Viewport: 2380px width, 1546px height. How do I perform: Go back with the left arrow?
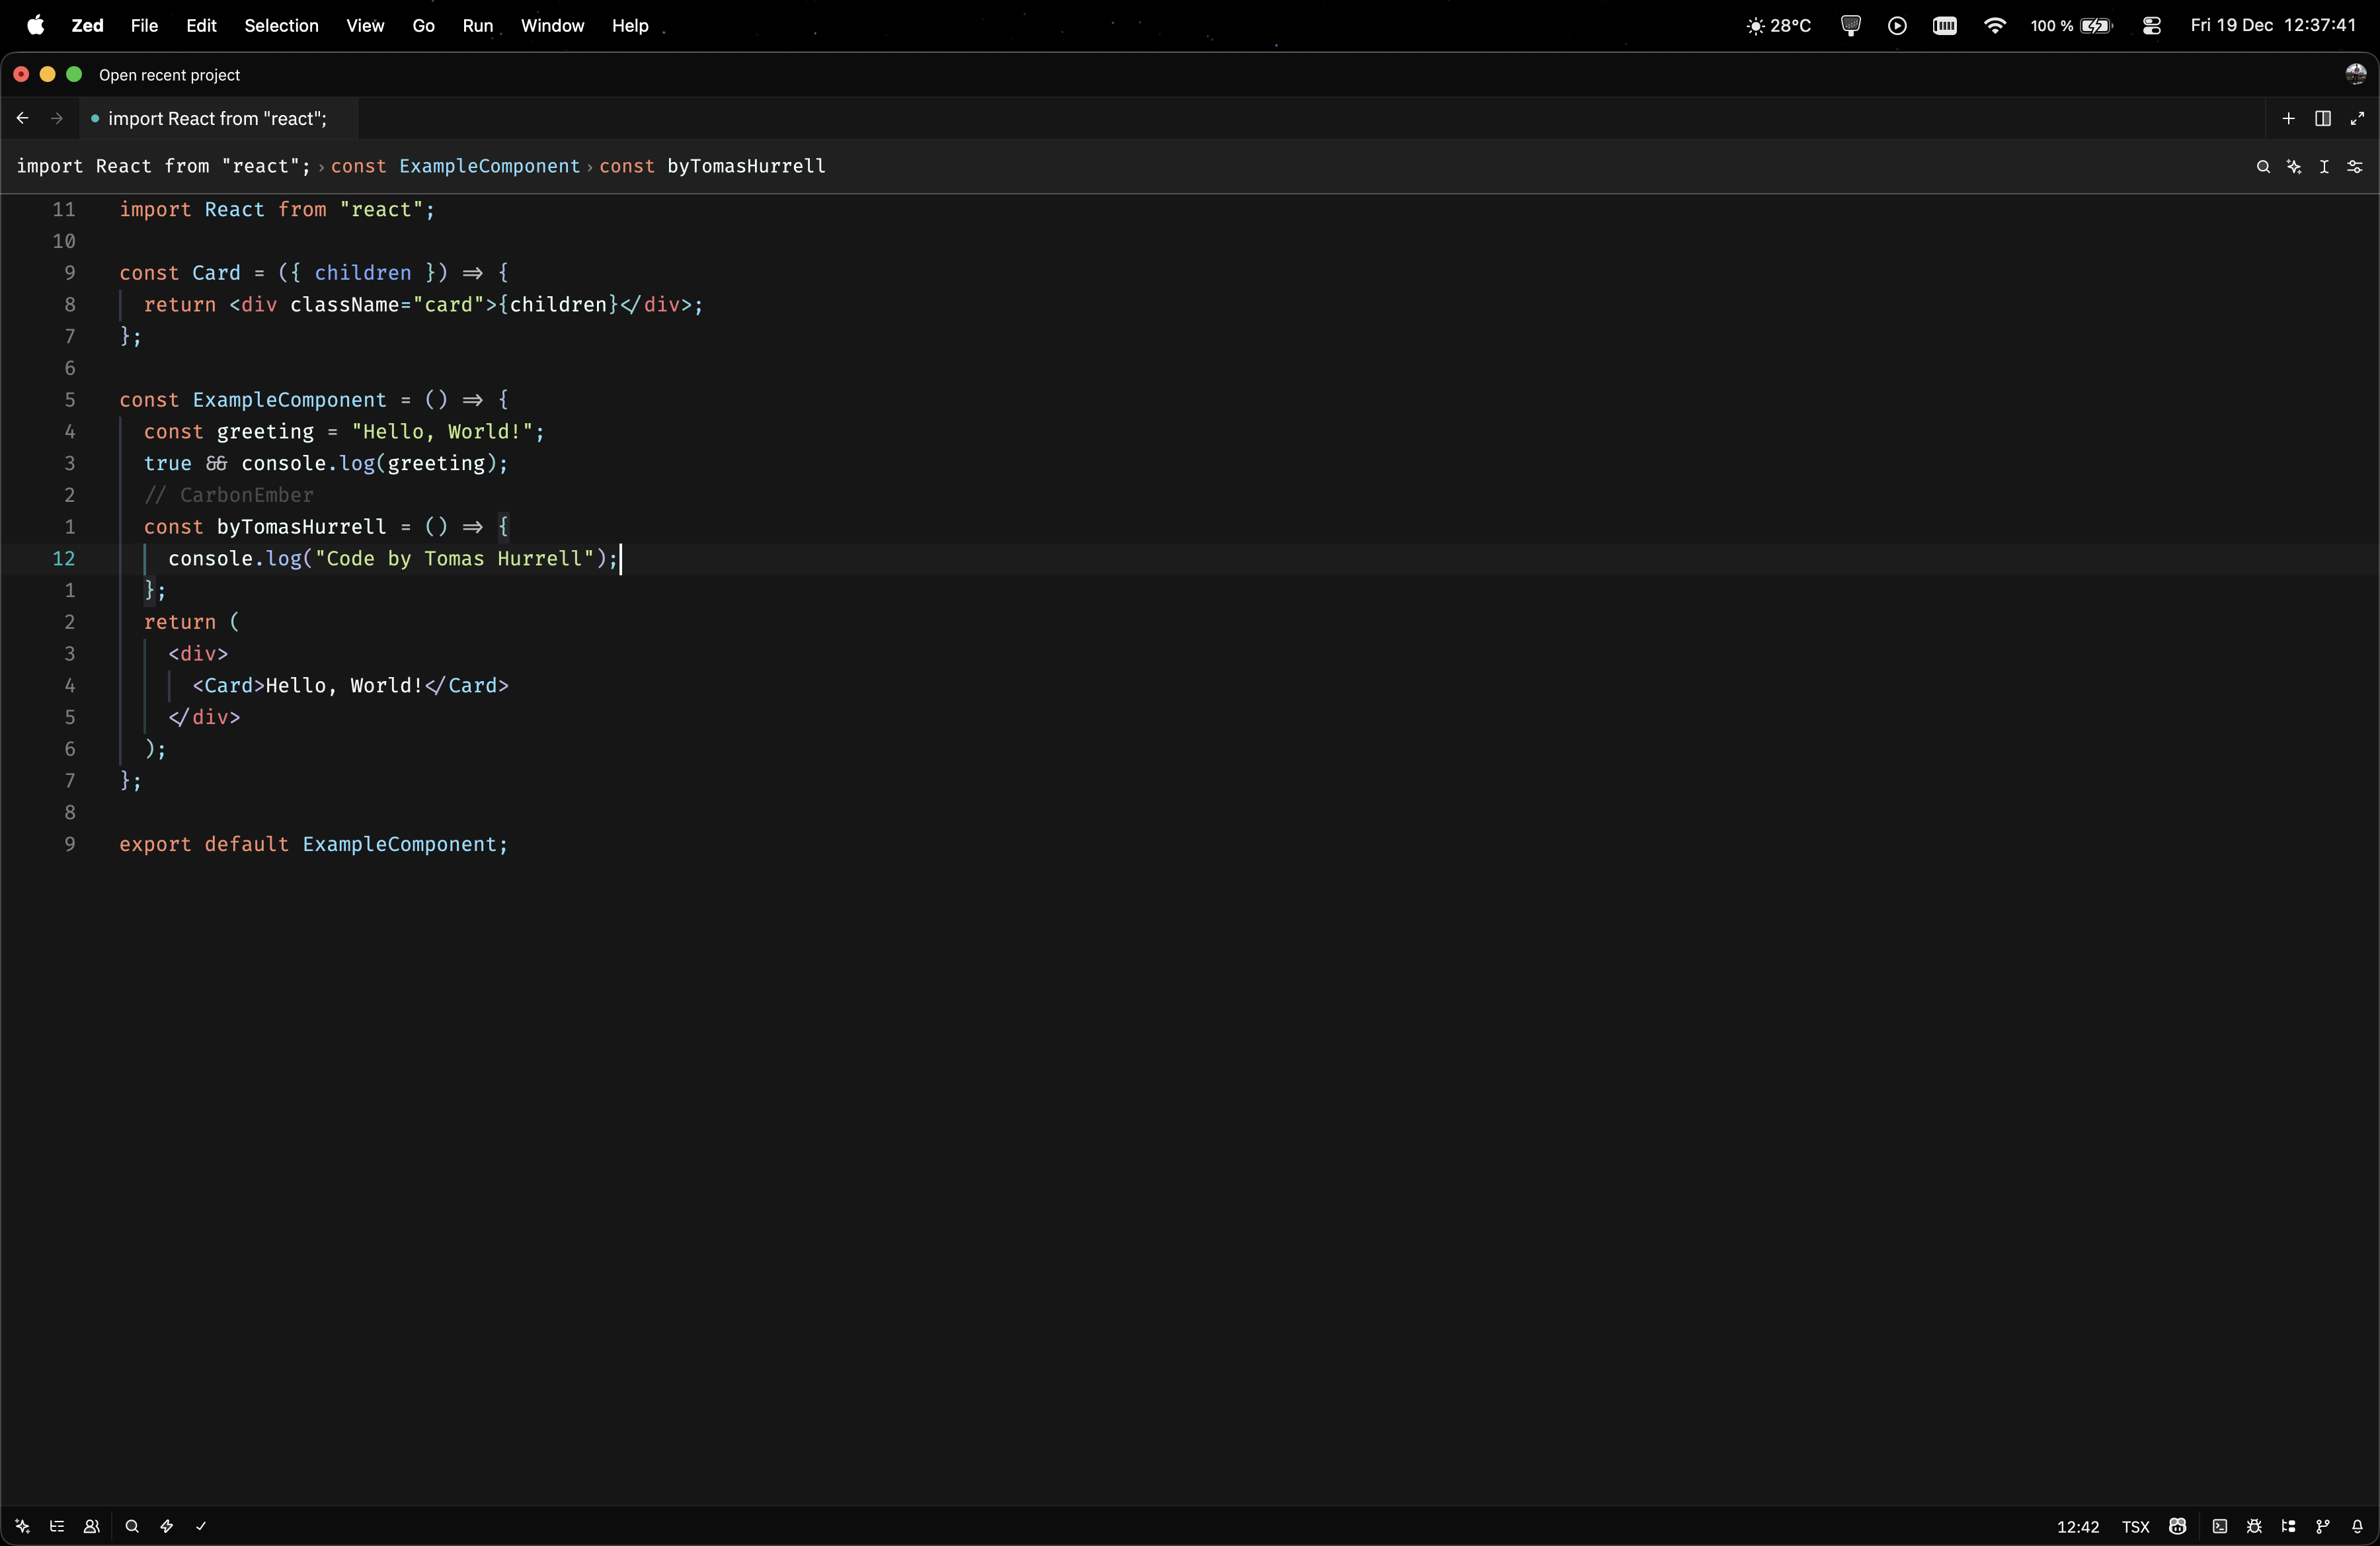point(22,119)
